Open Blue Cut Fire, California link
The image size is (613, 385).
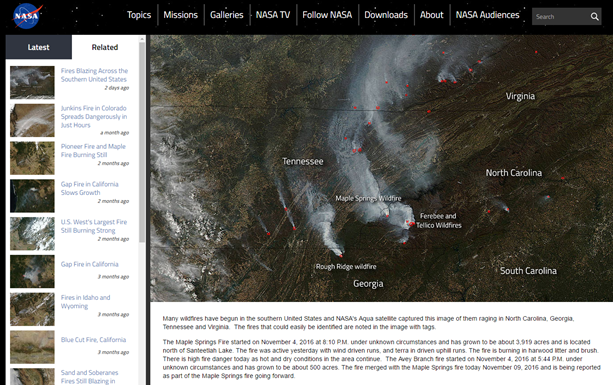(x=93, y=340)
